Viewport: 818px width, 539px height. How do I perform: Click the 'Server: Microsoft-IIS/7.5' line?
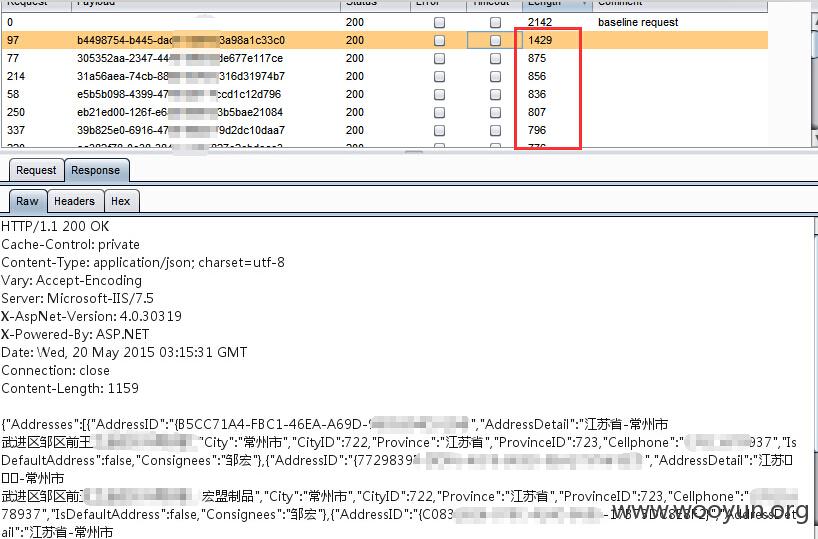(x=77, y=298)
